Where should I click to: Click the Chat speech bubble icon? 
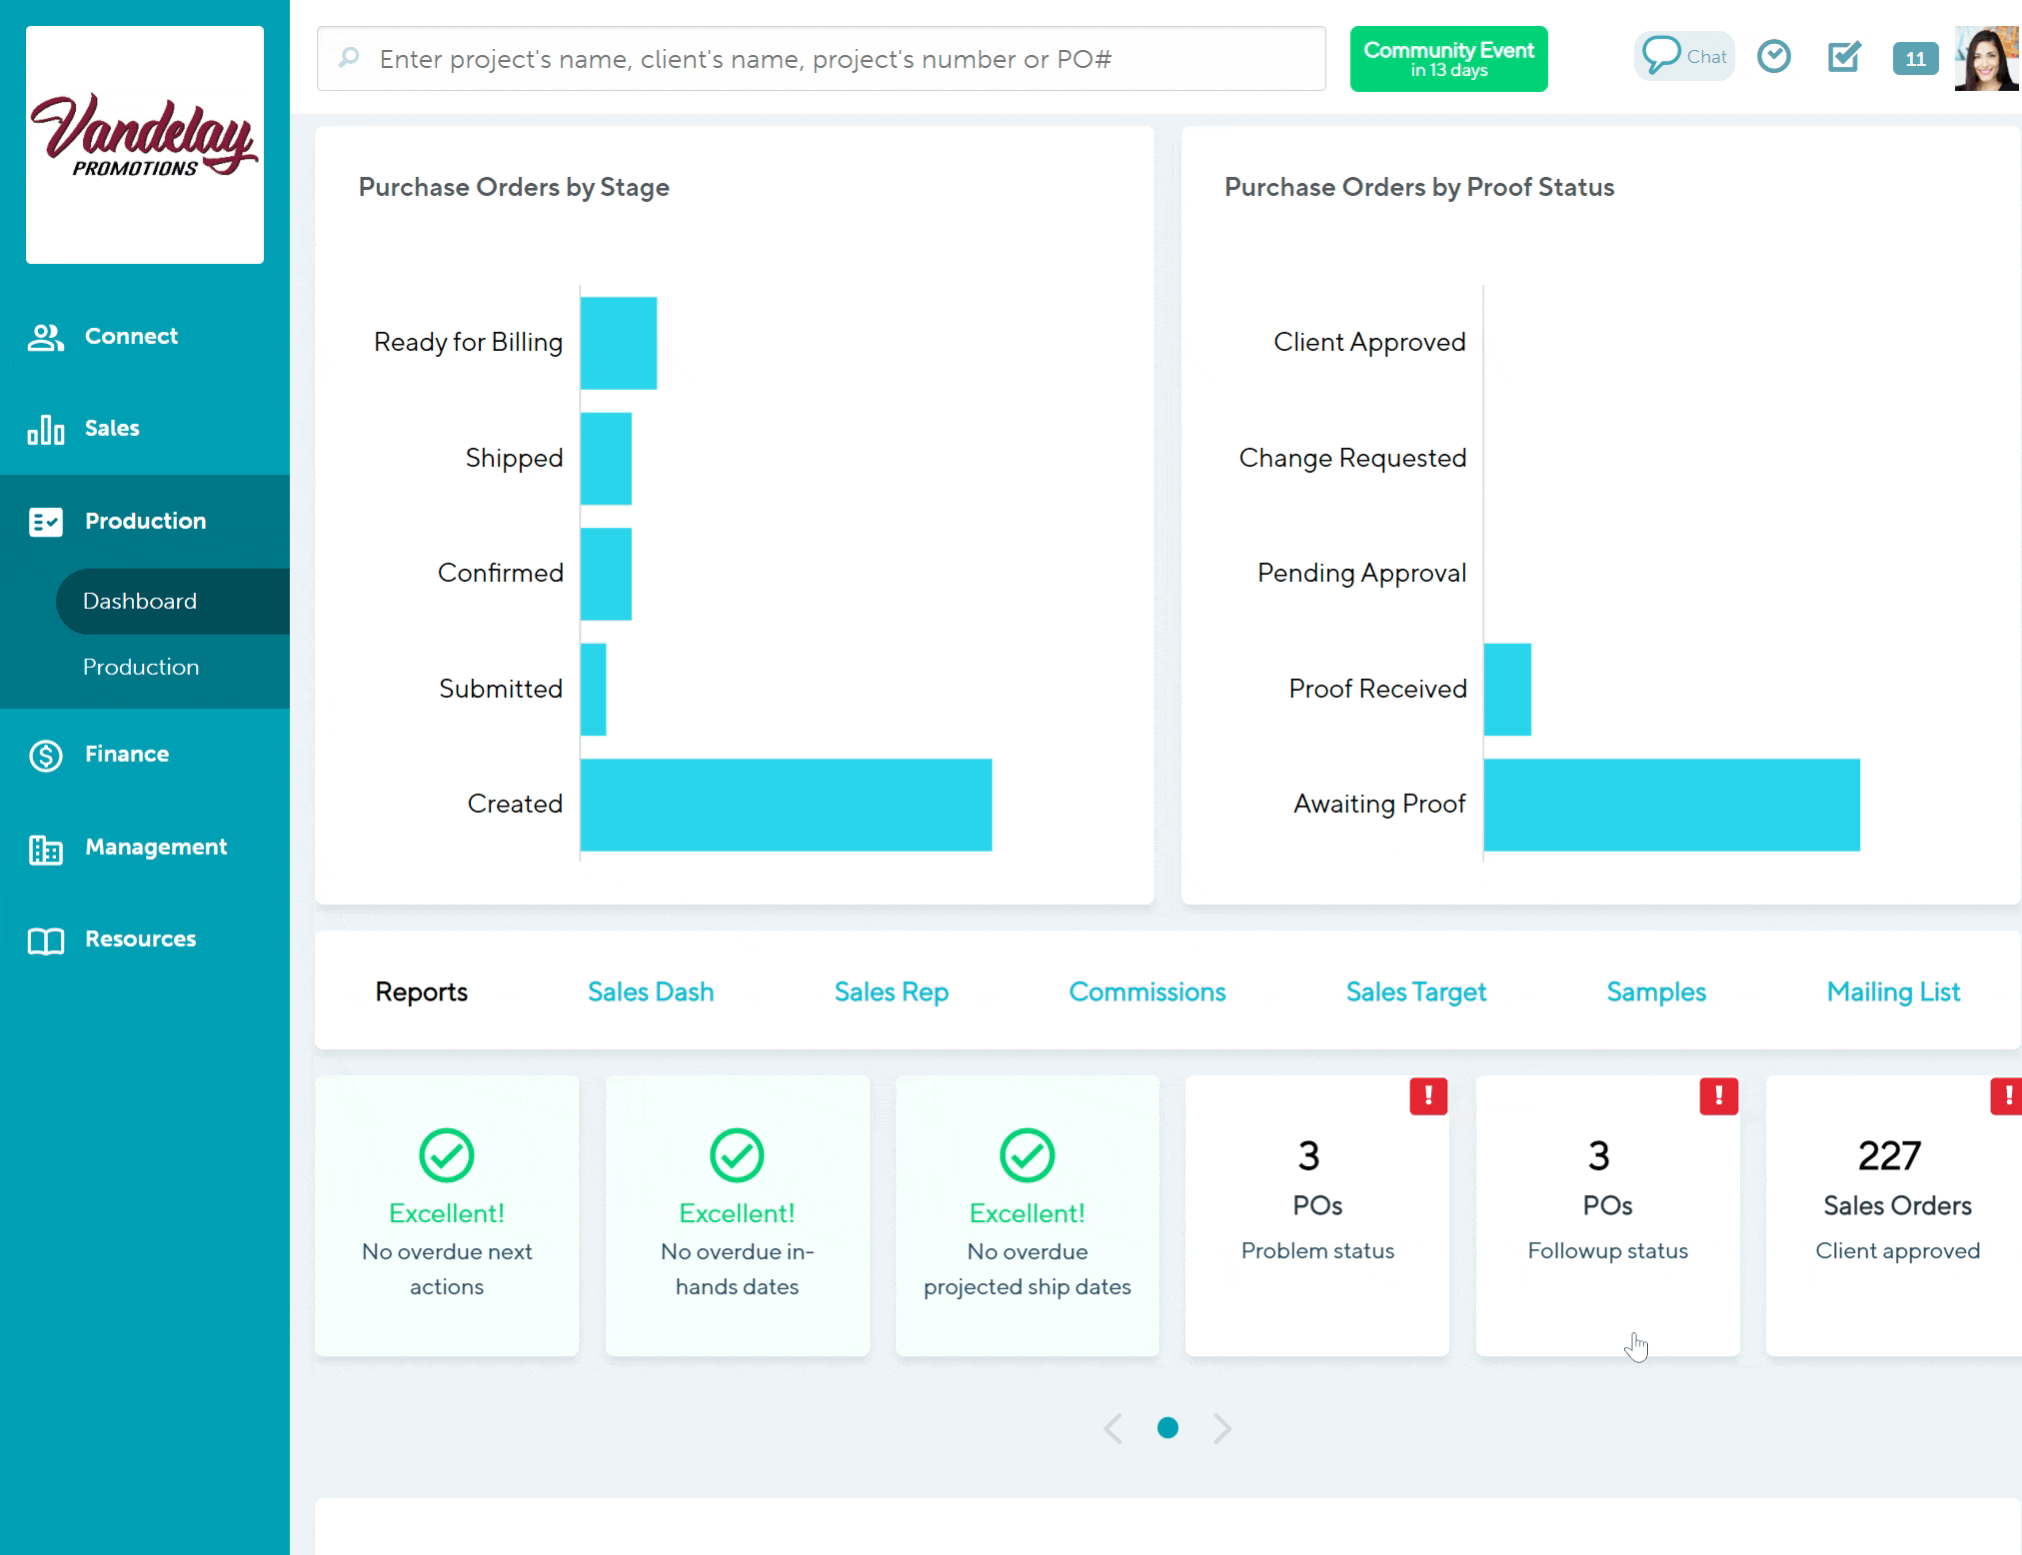click(1661, 55)
